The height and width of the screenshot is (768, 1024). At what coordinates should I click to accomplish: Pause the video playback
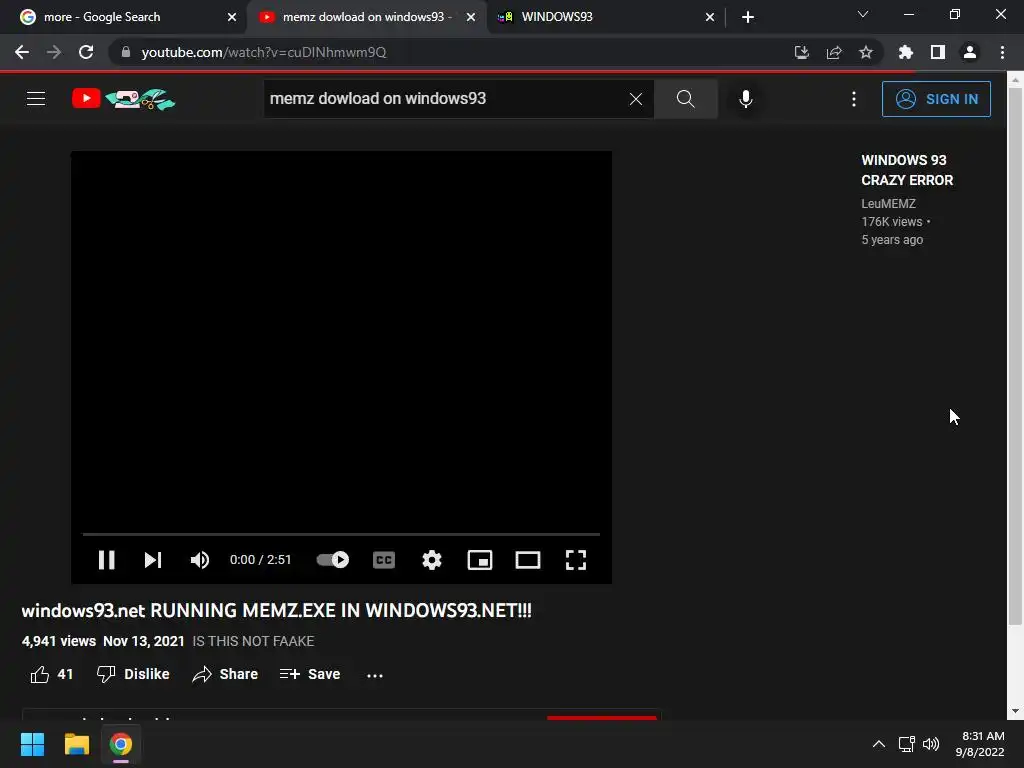click(x=106, y=560)
